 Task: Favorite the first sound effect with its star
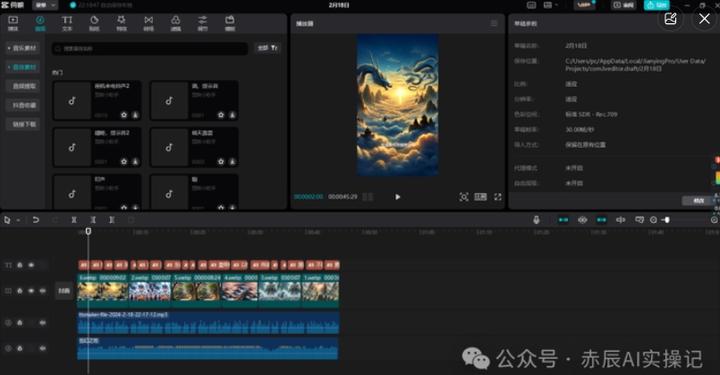(124, 115)
